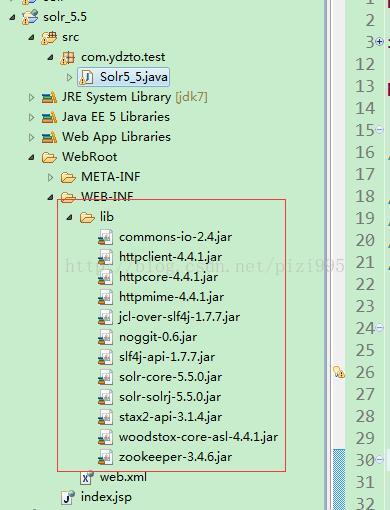Image resolution: width=390 pixels, height=510 pixels.
Task: Click the com.ydzto.test package icon
Action: (68, 57)
